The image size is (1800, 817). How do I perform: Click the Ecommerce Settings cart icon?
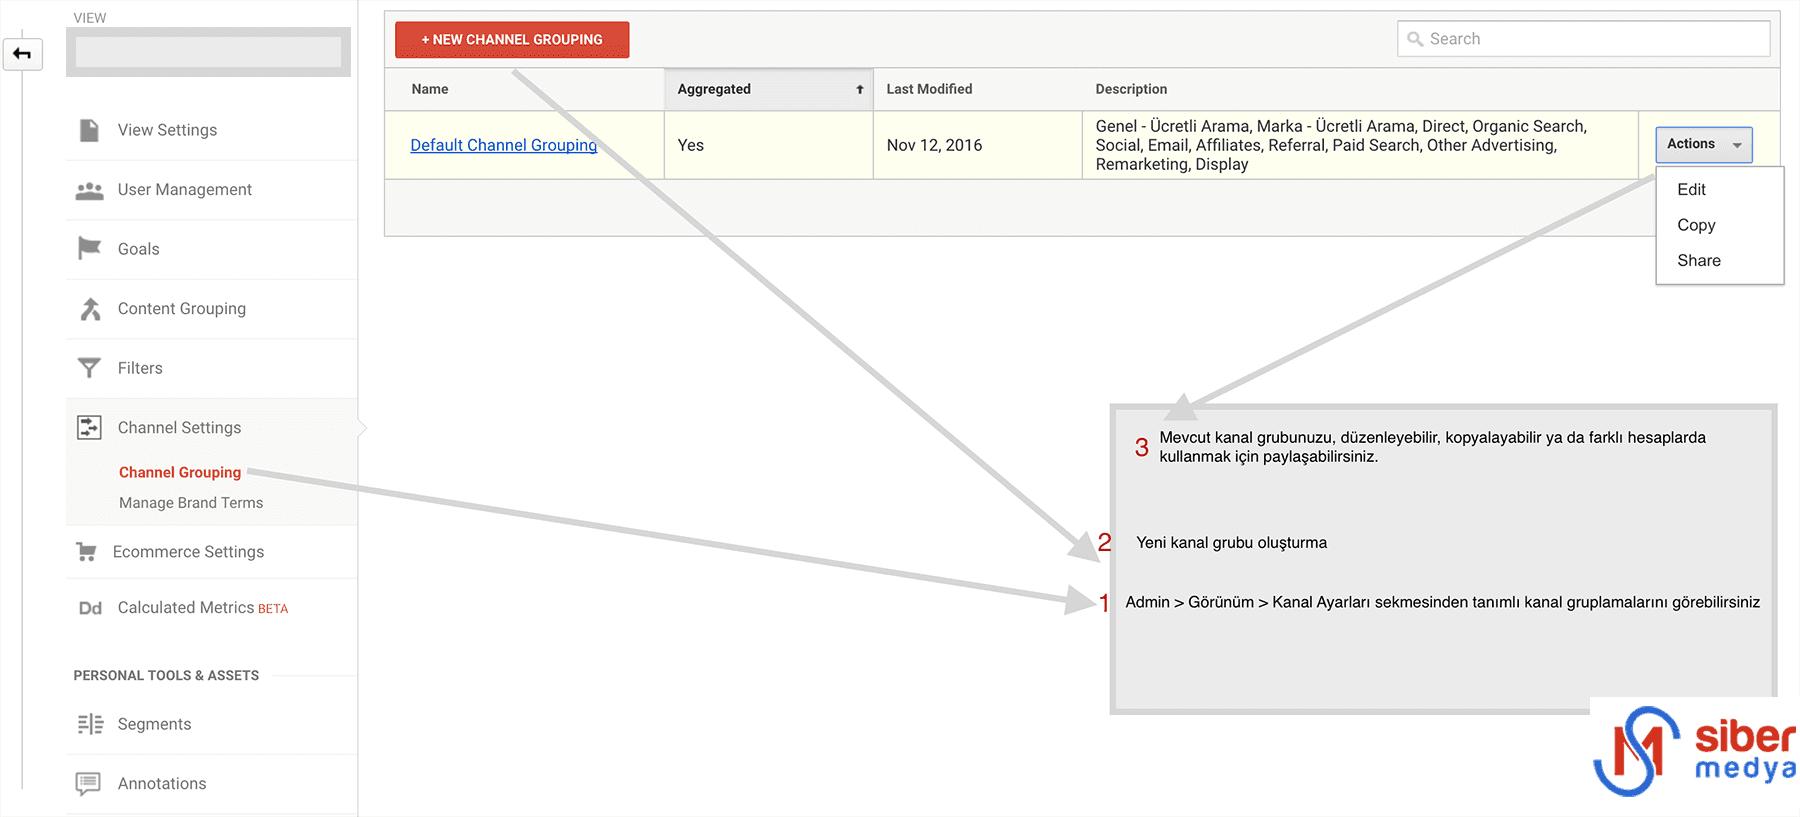86,552
